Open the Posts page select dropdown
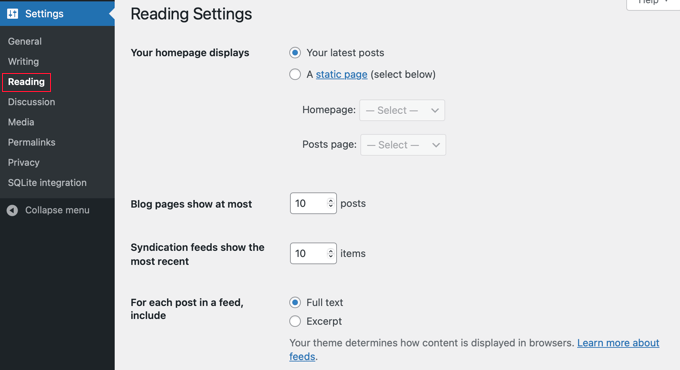680x370 pixels. (x=403, y=145)
